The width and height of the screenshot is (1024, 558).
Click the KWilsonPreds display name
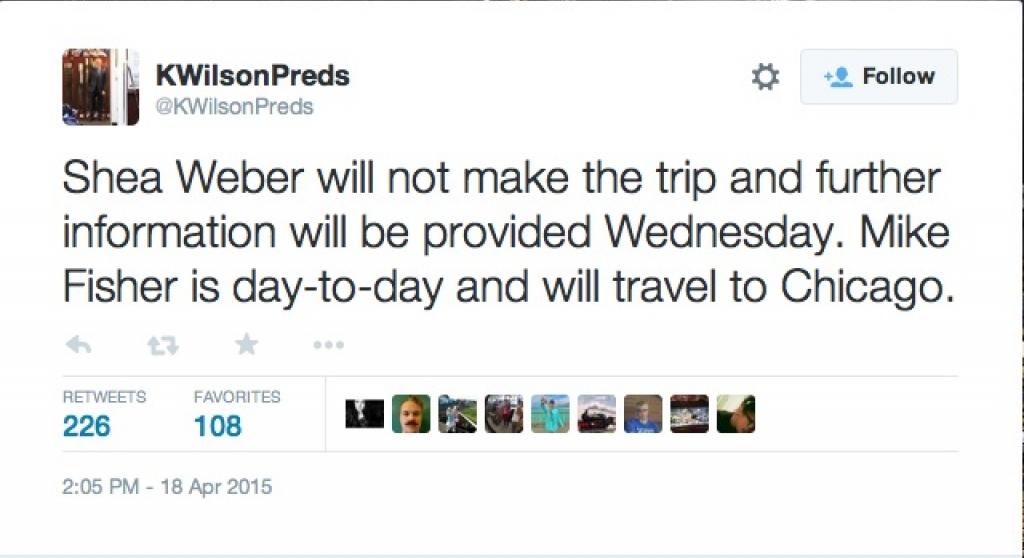point(252,76)
